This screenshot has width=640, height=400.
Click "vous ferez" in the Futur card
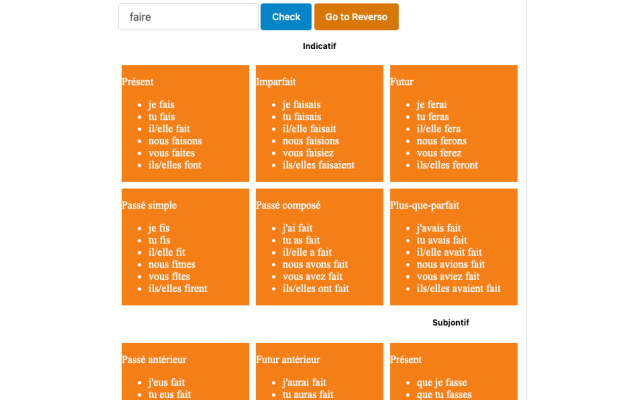[439, 153]
